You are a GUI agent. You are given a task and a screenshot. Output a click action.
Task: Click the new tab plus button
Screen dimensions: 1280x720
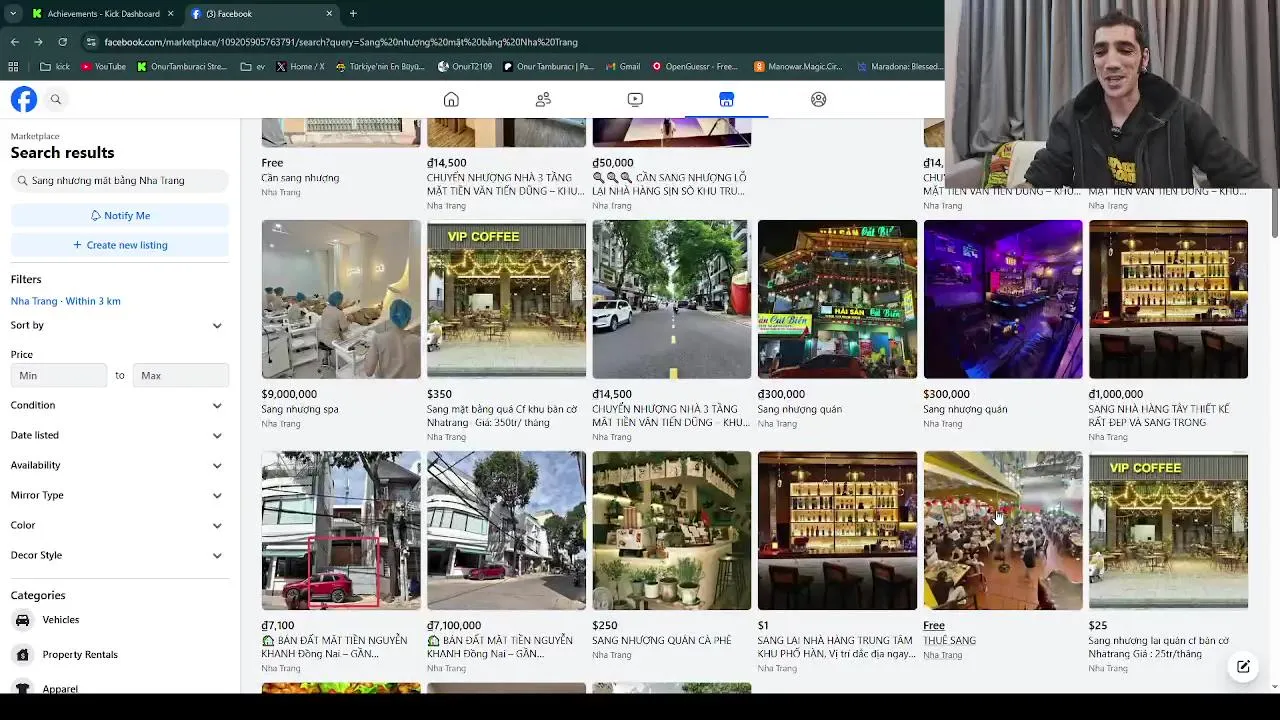click(x=353, y=14)
